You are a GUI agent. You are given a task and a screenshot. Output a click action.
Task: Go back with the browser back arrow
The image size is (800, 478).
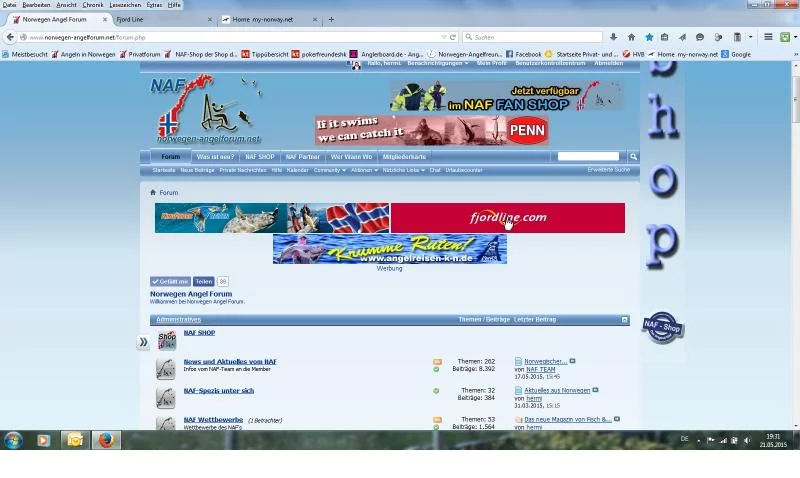tap(10, 37)
